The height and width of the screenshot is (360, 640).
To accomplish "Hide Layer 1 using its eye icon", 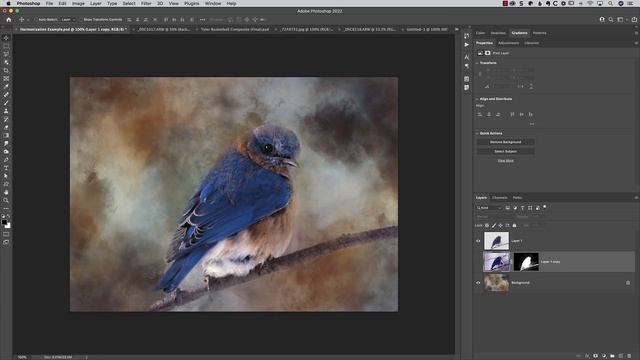I will 478,241.
